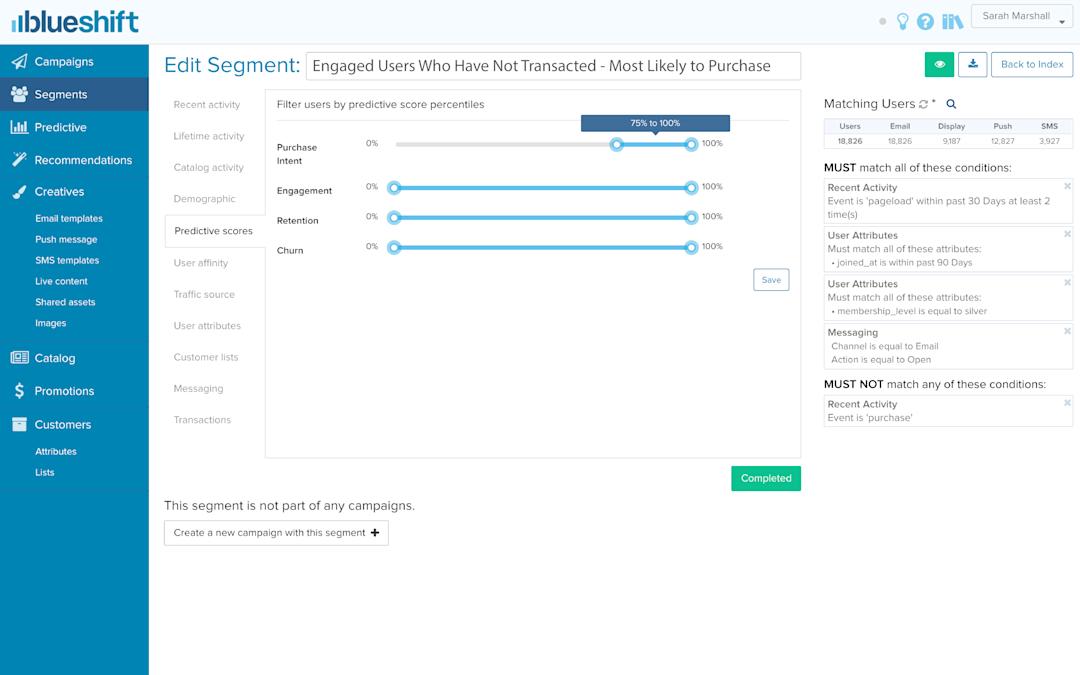1080x675 pixels.
Task: Click the Segments people icon
Action: click(x=19, y=94)
